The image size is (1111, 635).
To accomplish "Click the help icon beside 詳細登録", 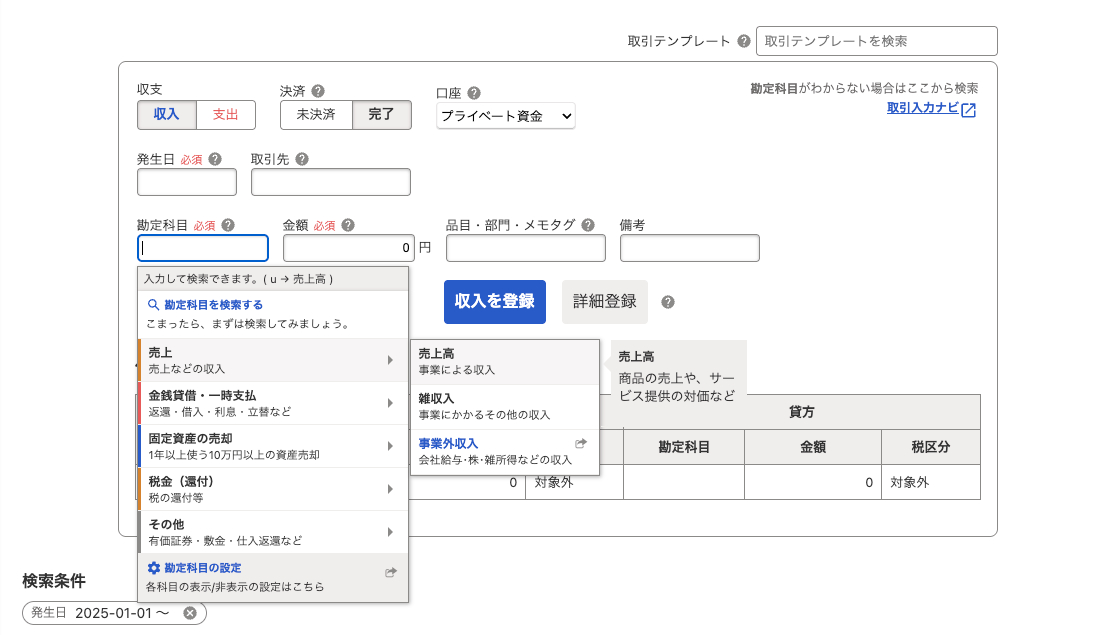I will pos(666,301).
